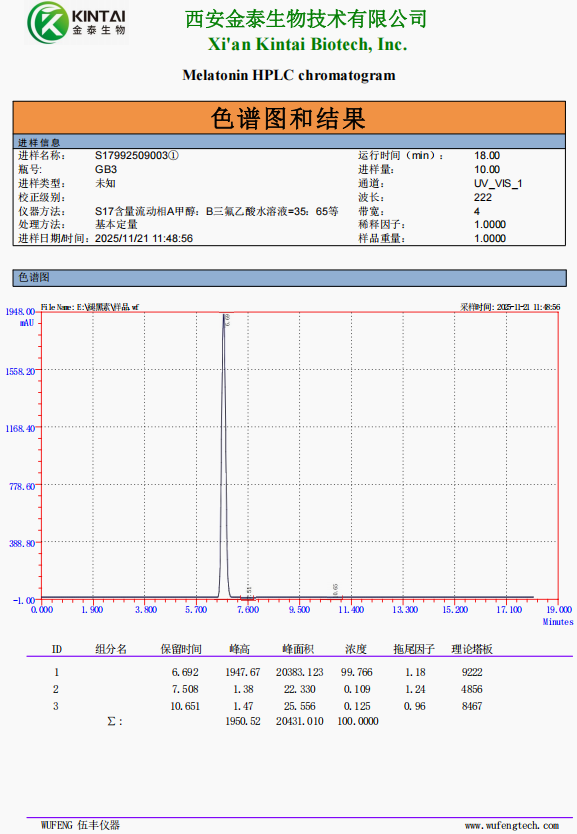Click injection date '2025/11/21 11:48:56'
577x834 pixels.
point(144,238)
